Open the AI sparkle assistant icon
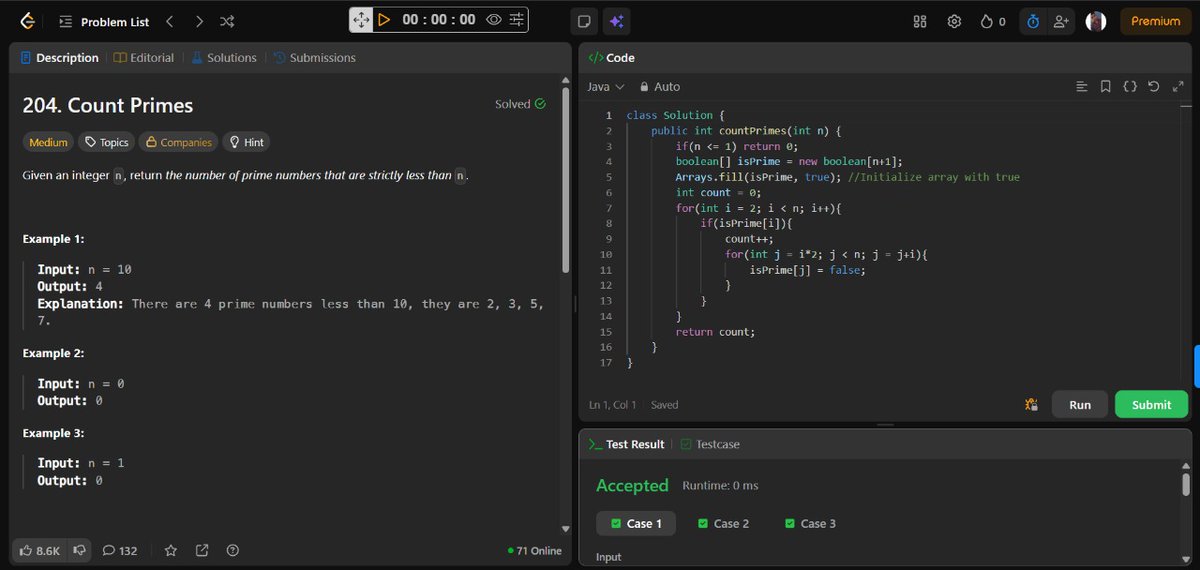 click(616, 21)
